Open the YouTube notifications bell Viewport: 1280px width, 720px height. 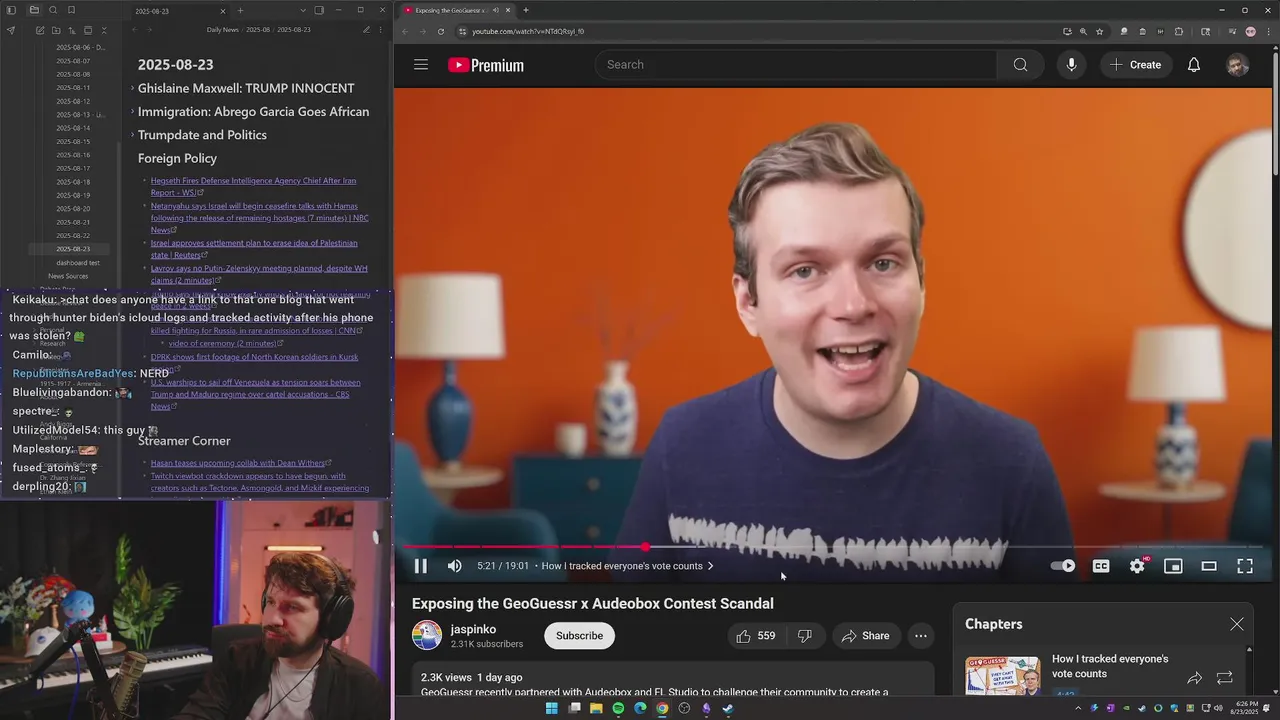click(x=1194, y=65)
